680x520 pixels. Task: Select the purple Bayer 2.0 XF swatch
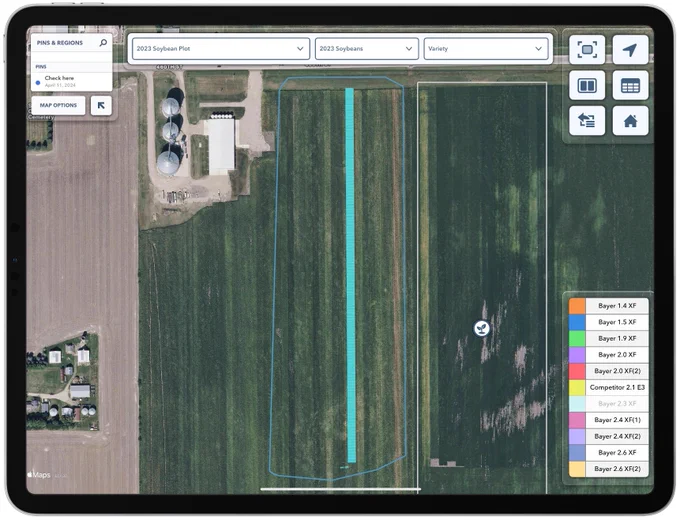(x=577, y=355)
